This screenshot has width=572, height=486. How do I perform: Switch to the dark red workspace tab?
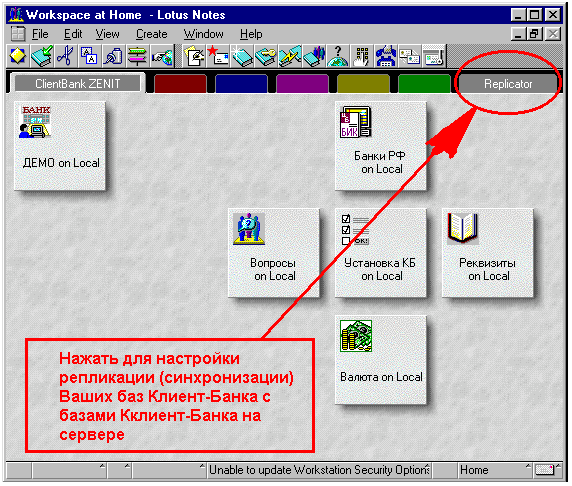tap(180, 84)
